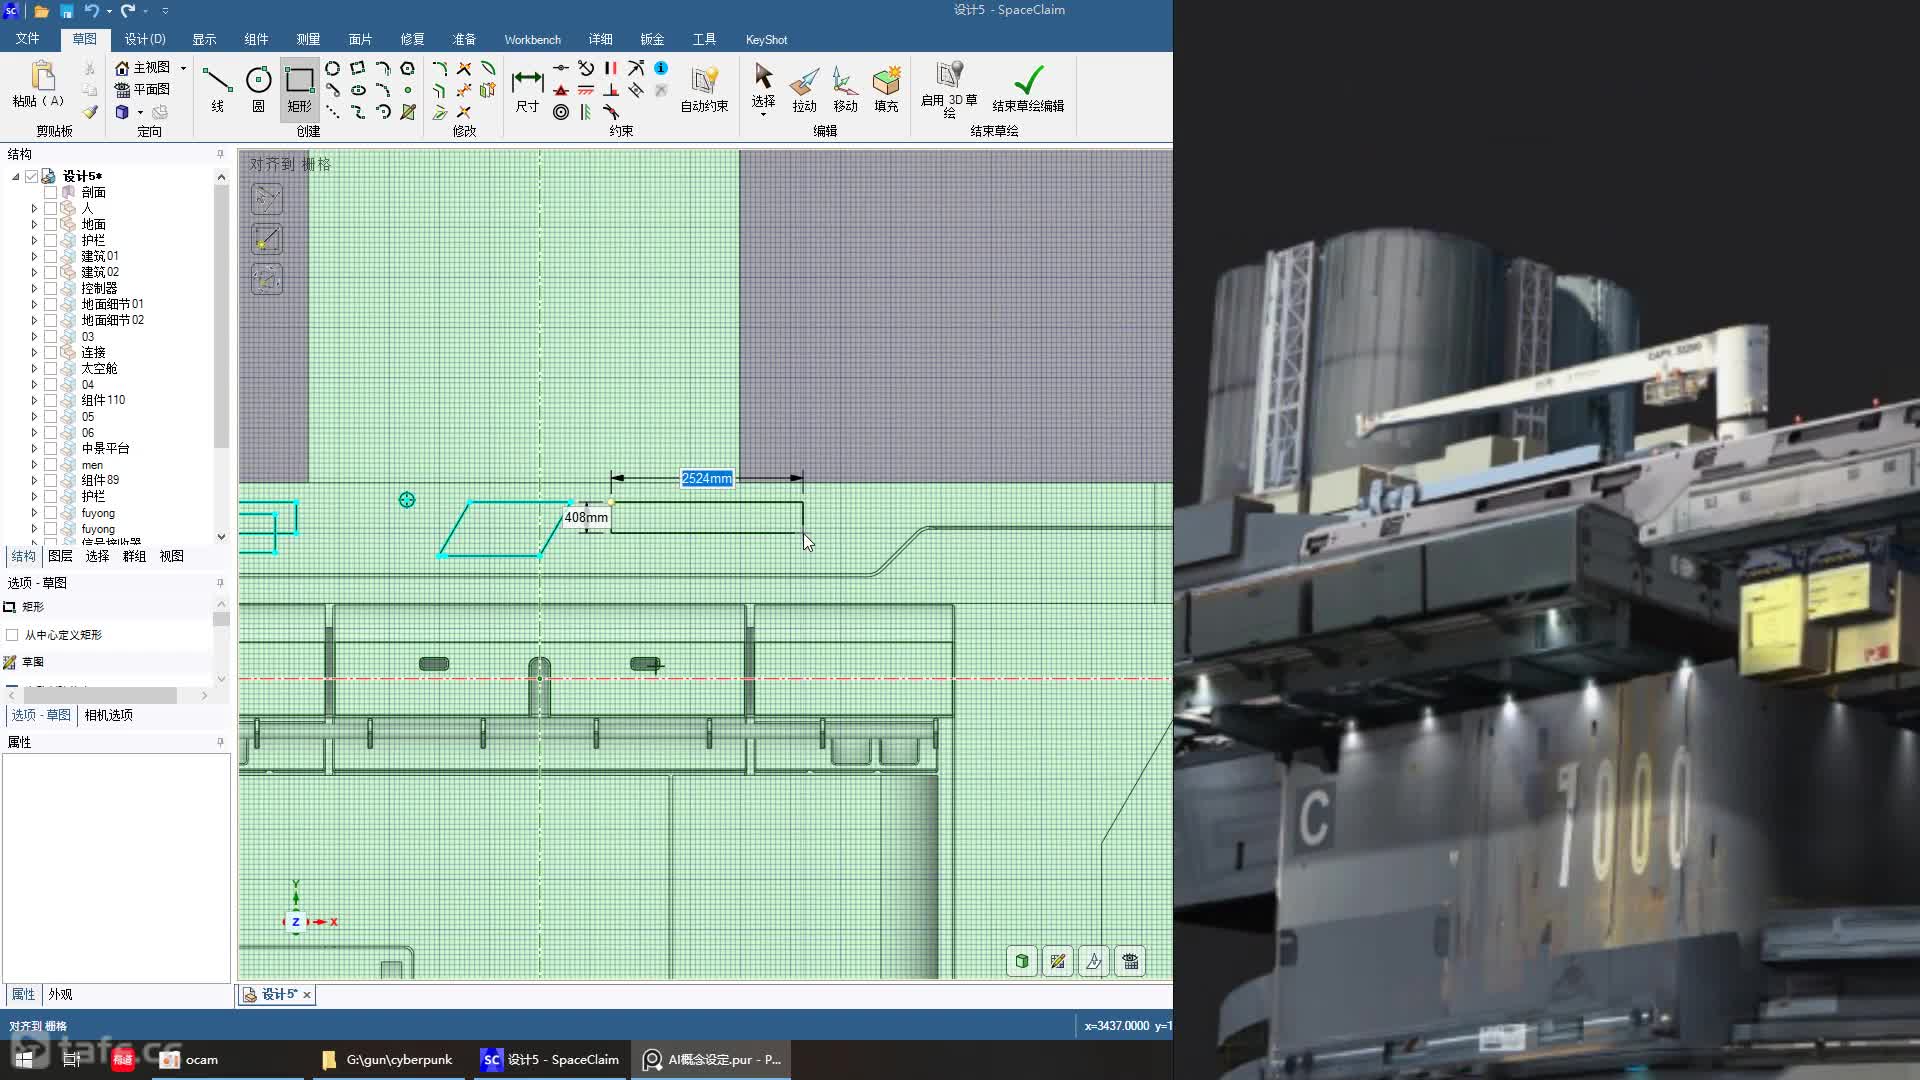Select the Line (线) sketch tool
The height and width of the screenshot is (1080, 1920).
[x=217, y=88]
